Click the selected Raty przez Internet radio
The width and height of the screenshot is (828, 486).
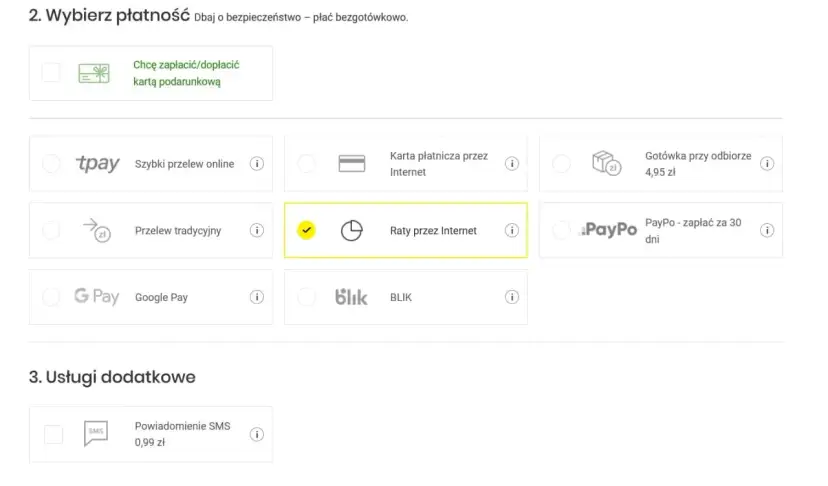point(307,231)
